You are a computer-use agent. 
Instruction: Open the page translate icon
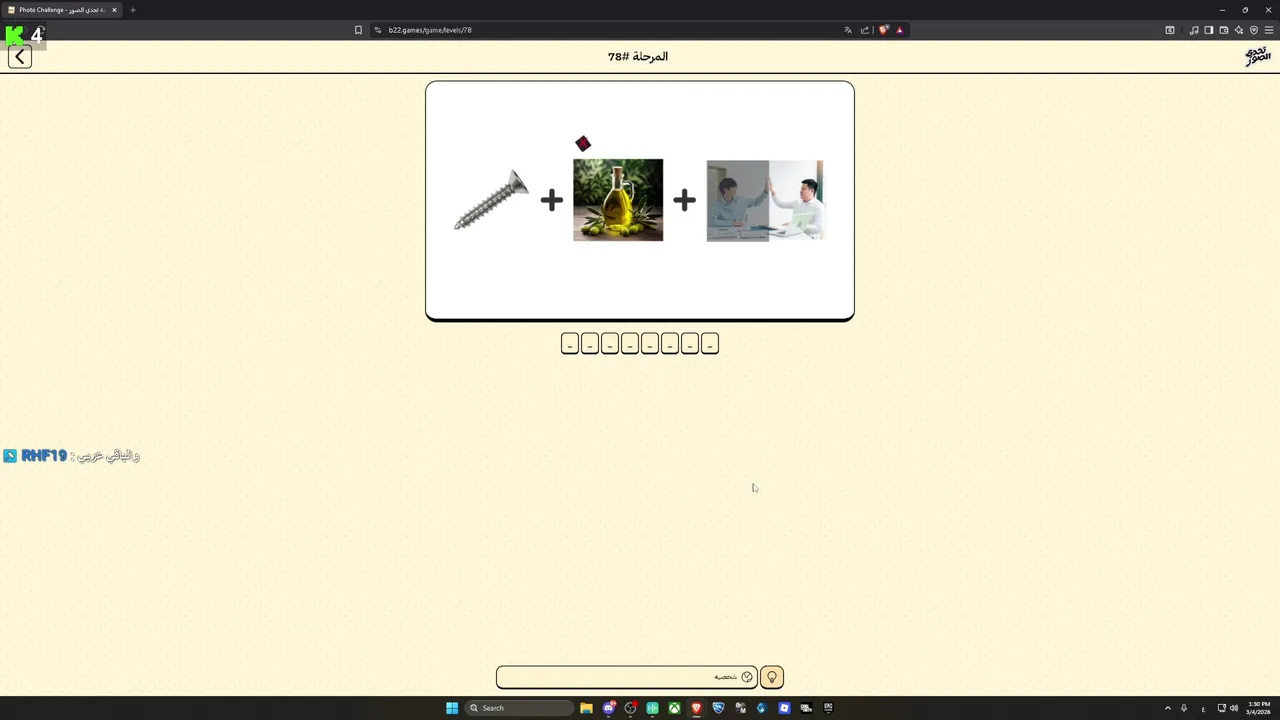coord(848,30)
